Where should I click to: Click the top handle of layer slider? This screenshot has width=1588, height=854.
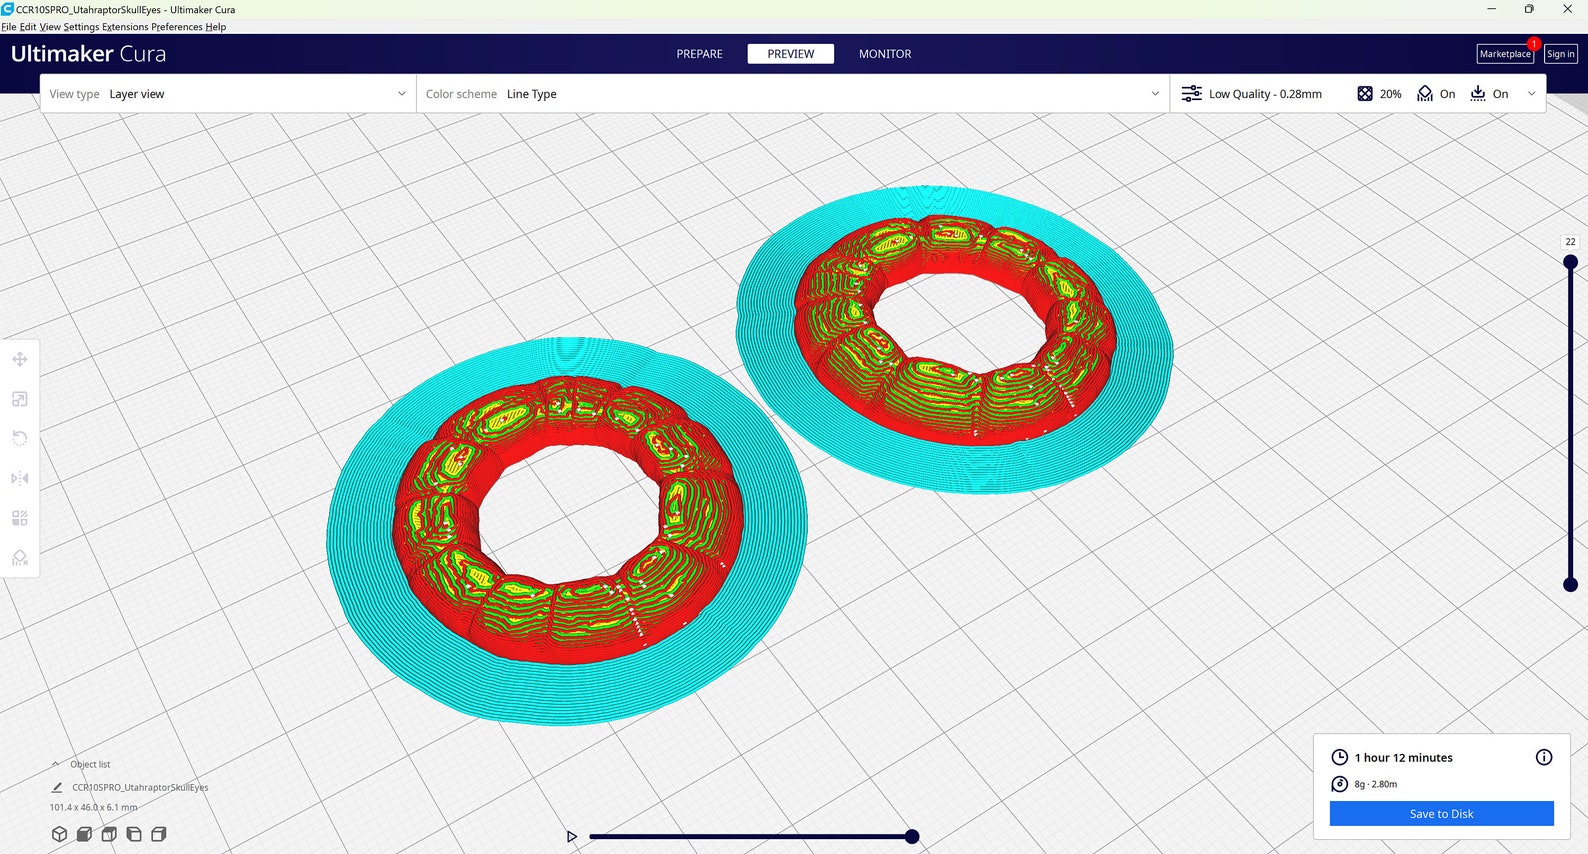[x=1570, y=262]
